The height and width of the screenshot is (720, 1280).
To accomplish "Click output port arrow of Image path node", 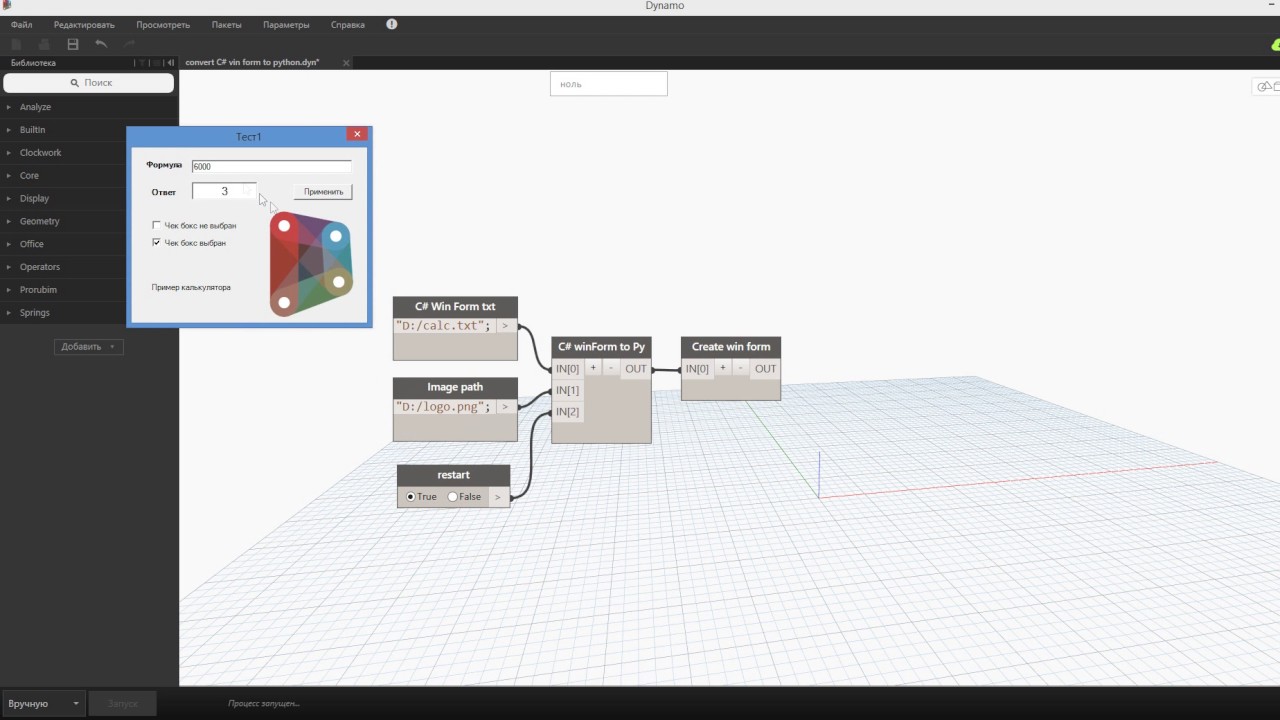I will [x=506, y=407].
